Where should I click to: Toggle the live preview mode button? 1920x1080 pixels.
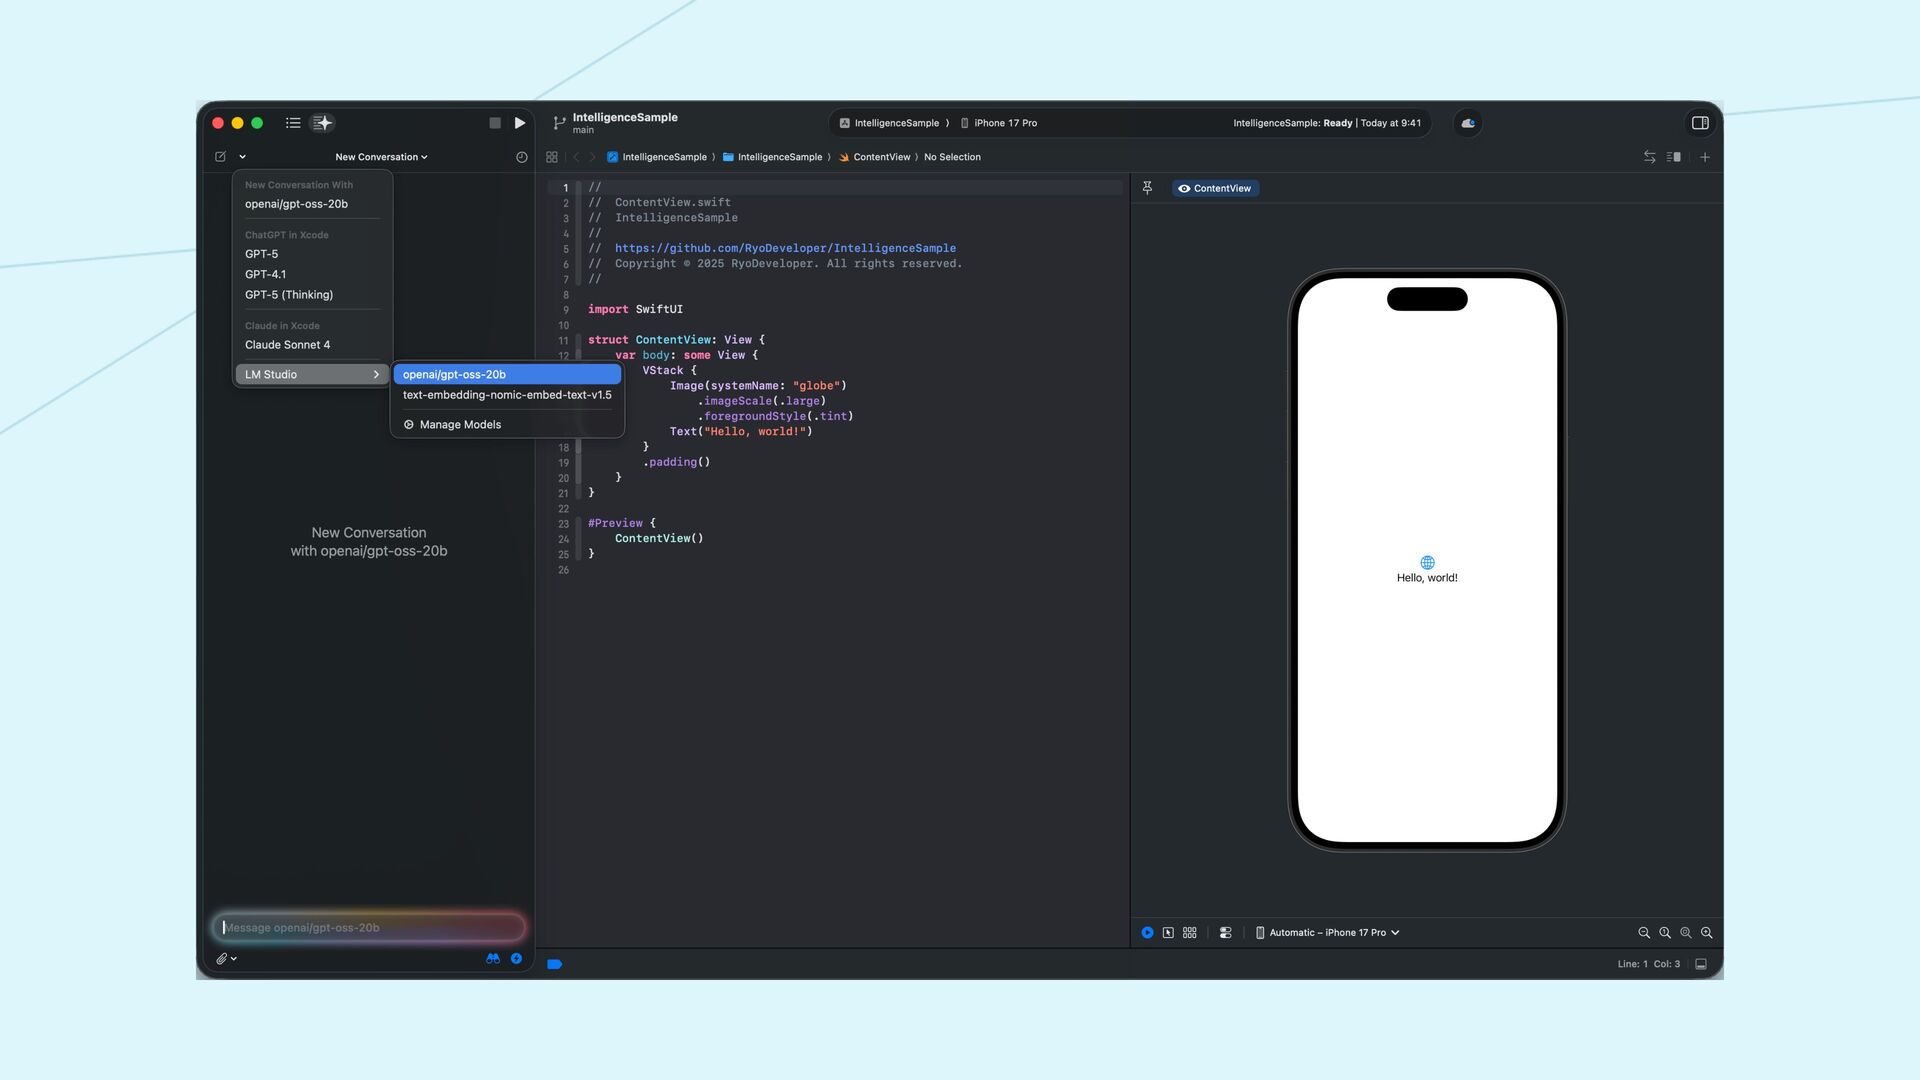click(x=1147, y=932)
